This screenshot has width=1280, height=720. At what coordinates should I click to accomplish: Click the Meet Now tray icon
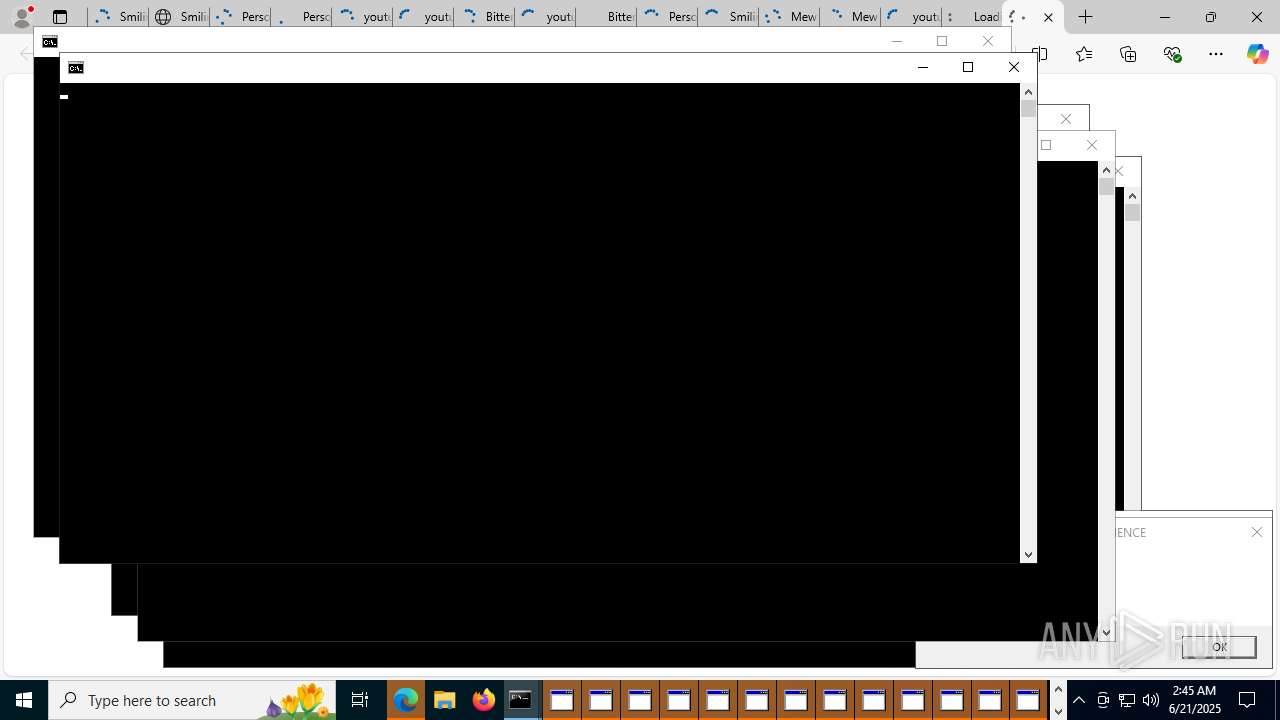[x=1103, y=700]
